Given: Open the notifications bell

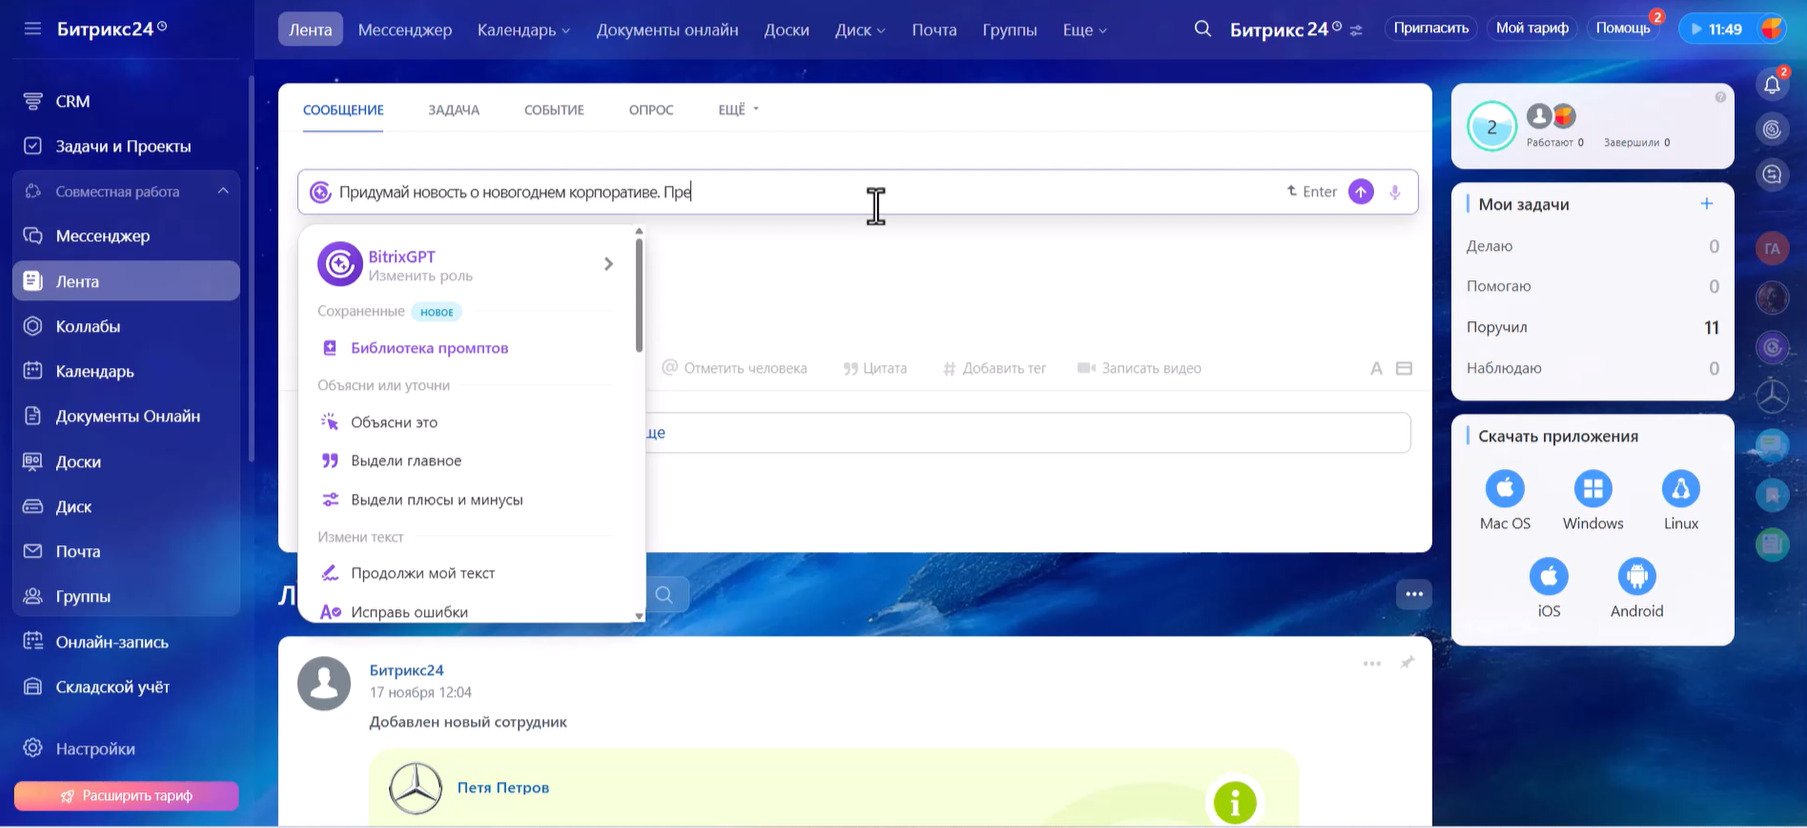Looking at the screenshot, I should coord(1772,85).
